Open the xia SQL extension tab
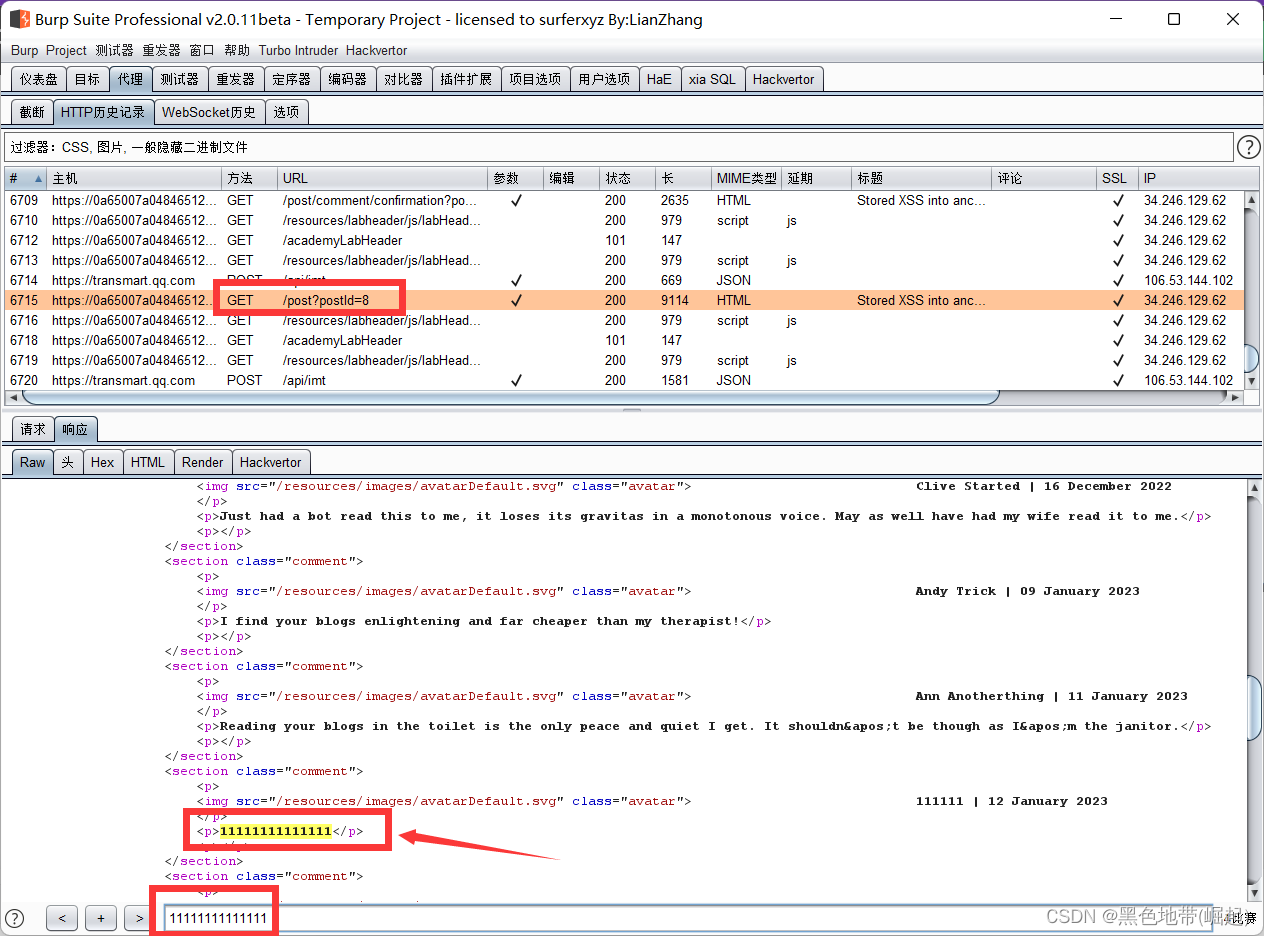 pyautogui.click(x=713, y=78)
